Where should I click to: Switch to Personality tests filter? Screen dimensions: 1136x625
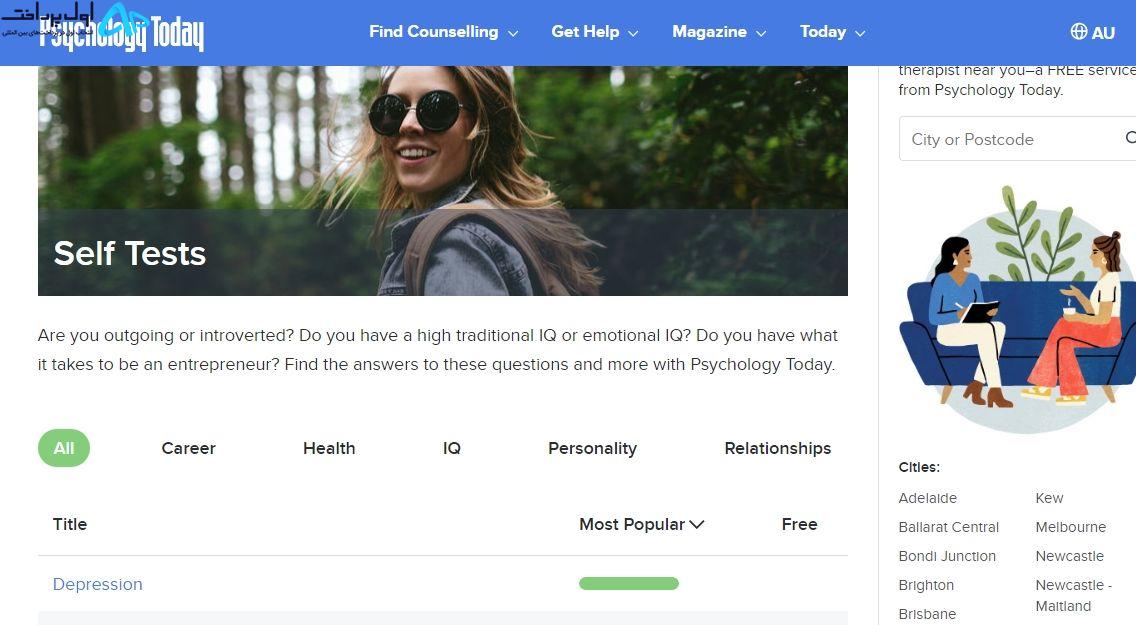(593, 448)
